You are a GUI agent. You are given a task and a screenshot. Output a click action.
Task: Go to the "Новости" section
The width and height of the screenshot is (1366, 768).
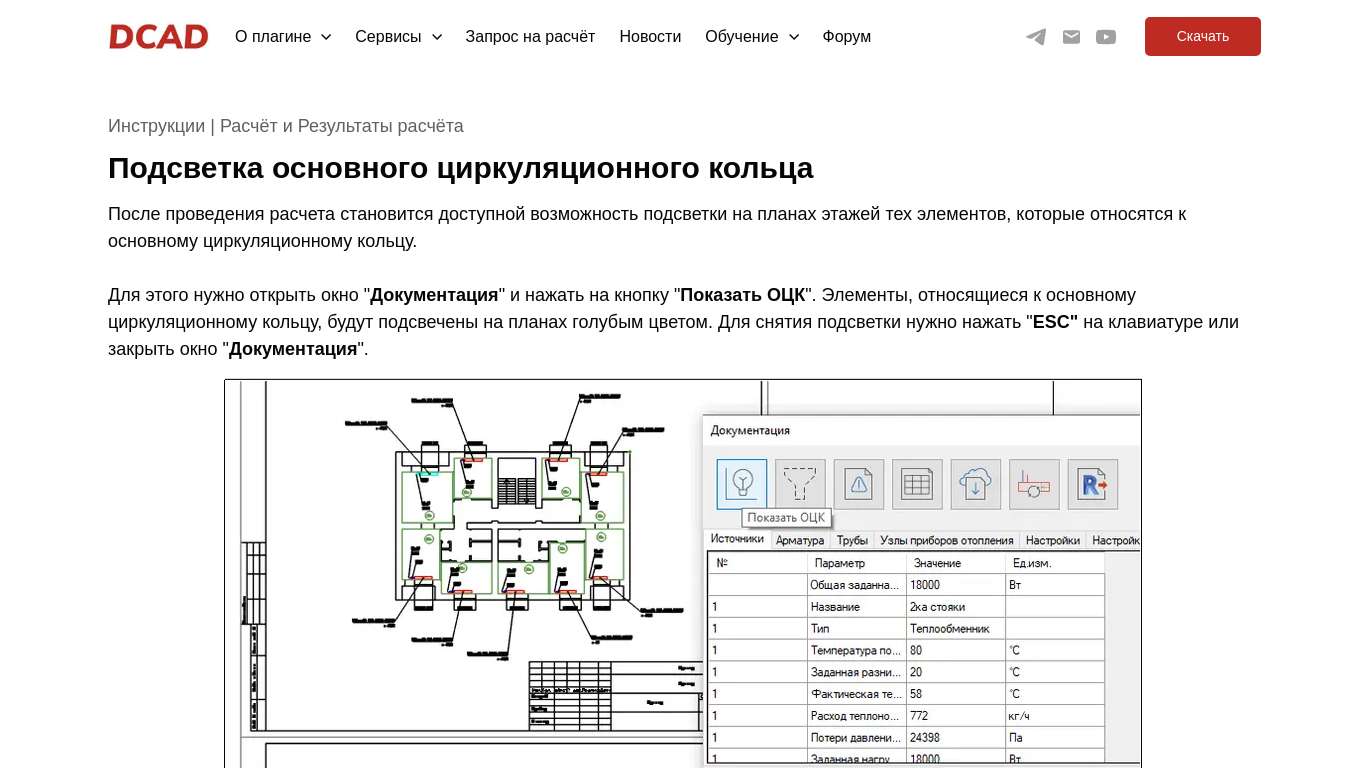point(650,37)
